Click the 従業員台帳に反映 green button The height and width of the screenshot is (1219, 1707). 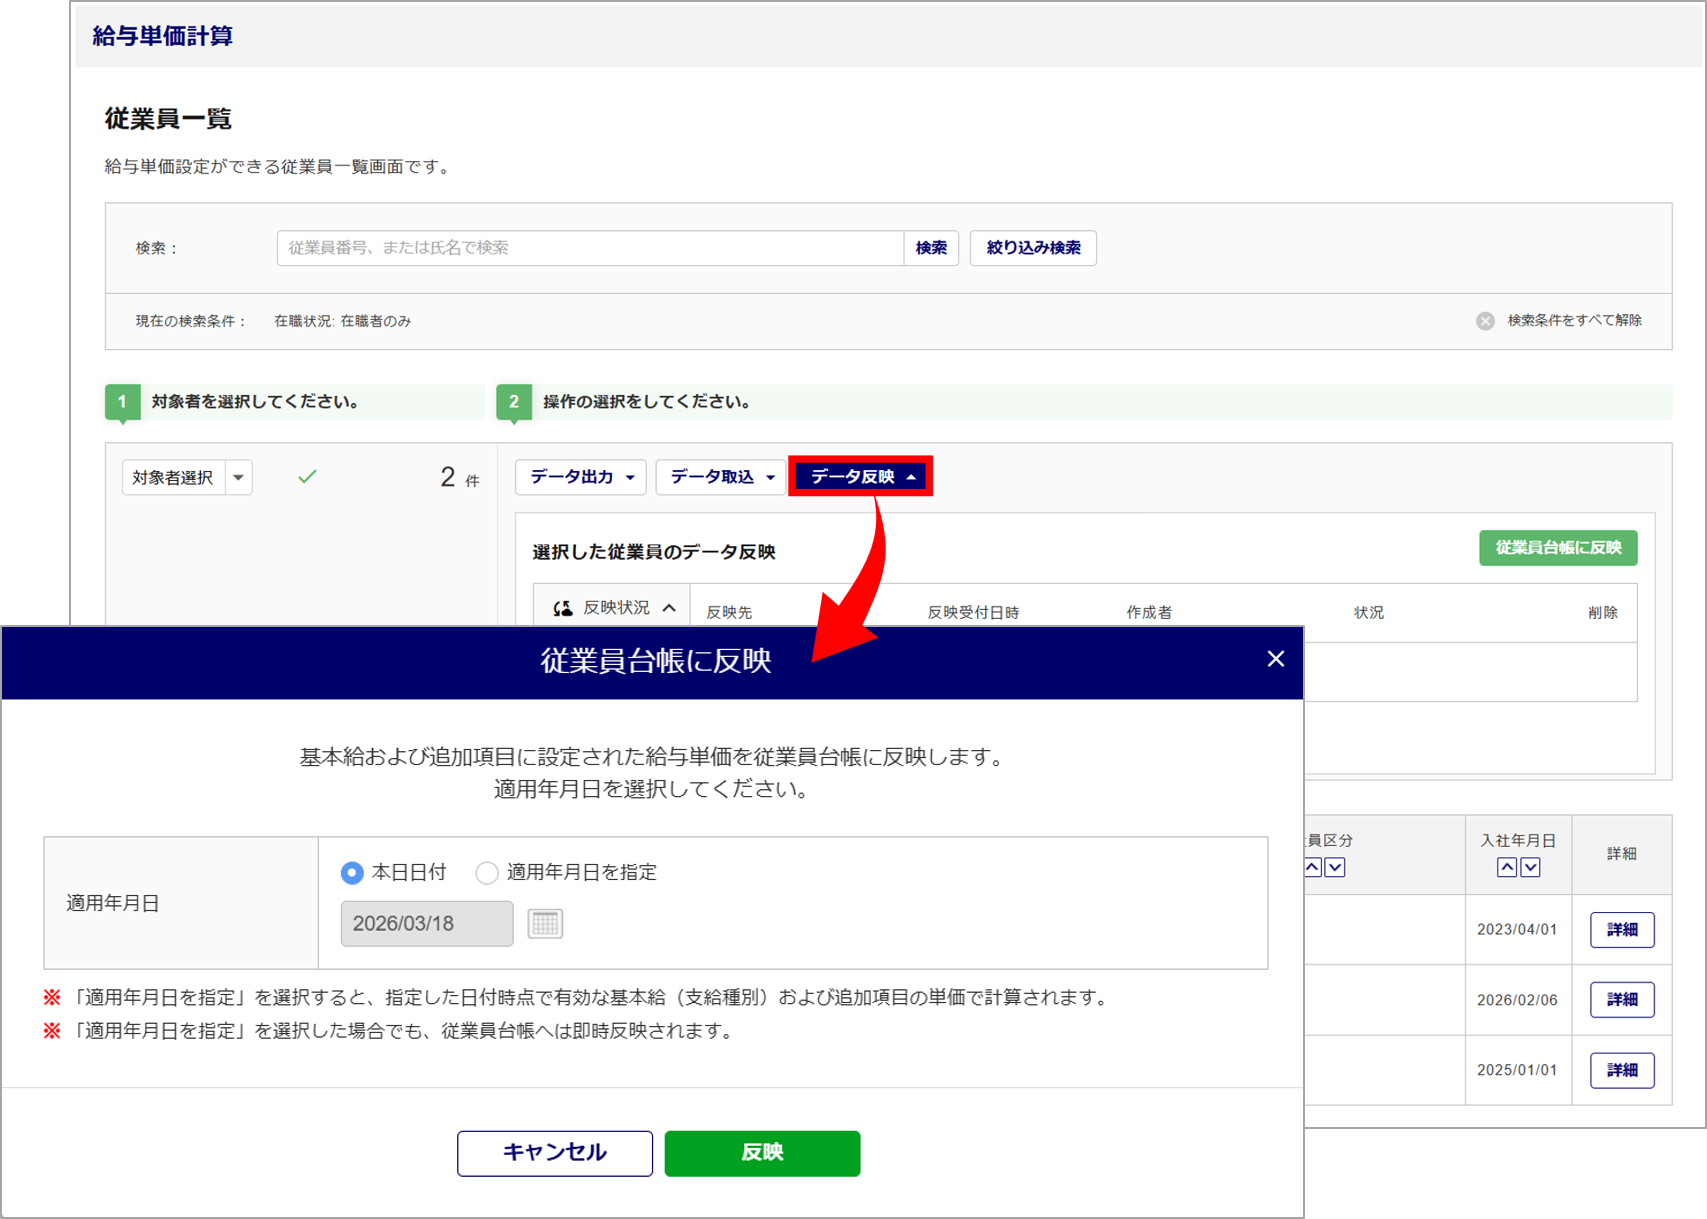click(1557, 548)
